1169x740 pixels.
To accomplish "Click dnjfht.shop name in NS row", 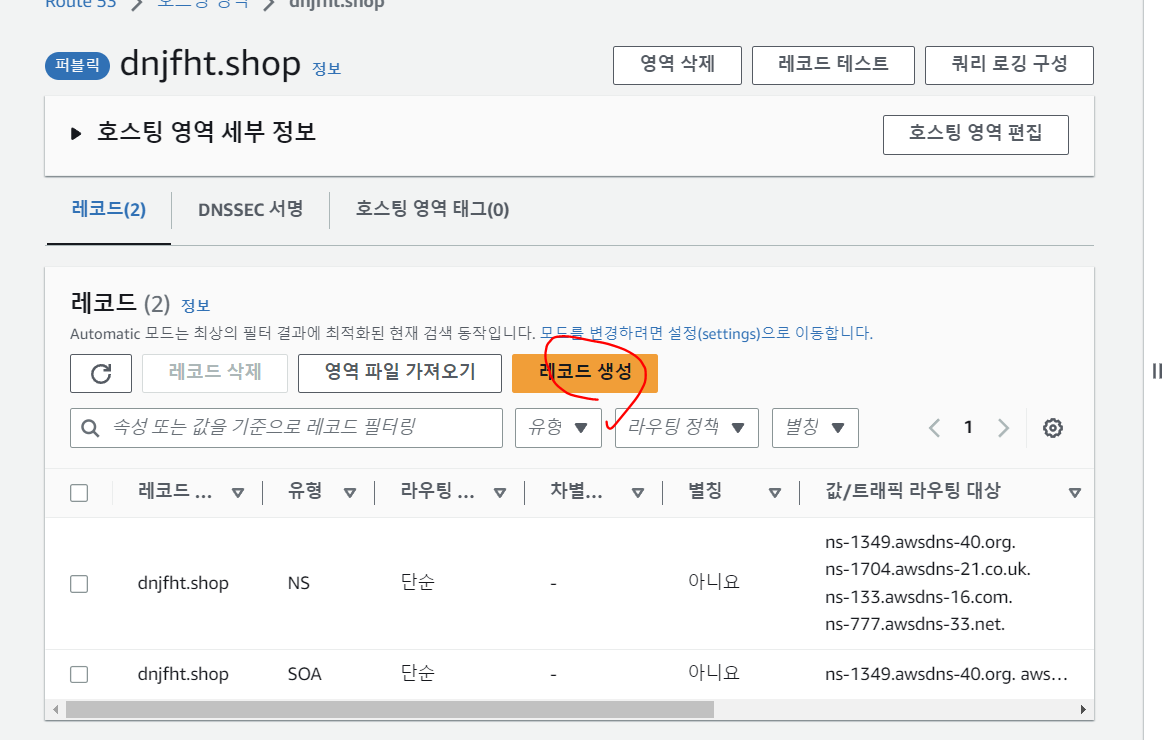I will pyautogui.click(x=183, y=584).
